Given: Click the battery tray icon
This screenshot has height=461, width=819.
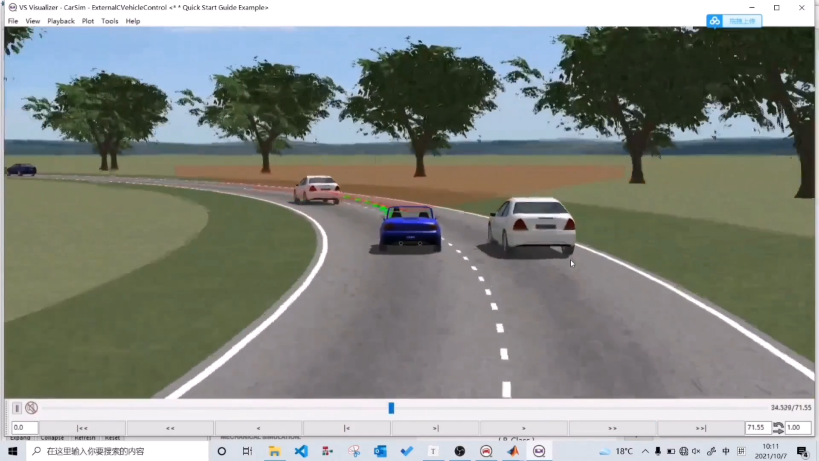Looking at the screenshot, I should (671, 451).
